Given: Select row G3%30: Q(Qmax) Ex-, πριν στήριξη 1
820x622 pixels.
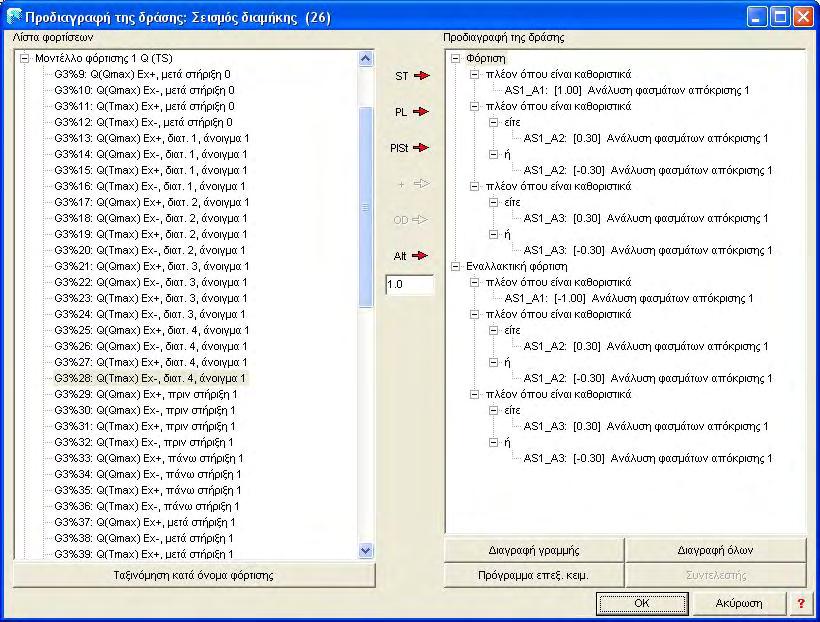Looking at the screenshot, I should (x=144, y=411).
